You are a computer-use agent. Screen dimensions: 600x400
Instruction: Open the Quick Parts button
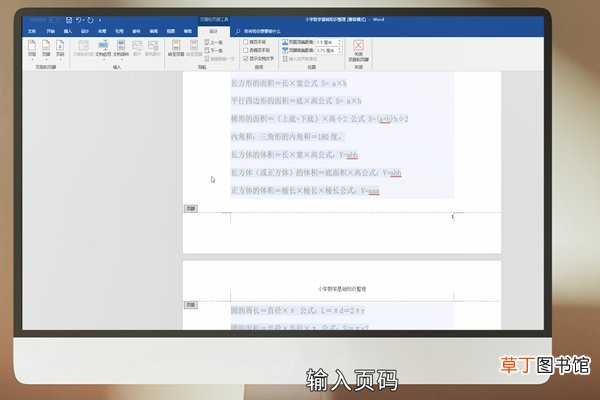click(x=121, y=49)
